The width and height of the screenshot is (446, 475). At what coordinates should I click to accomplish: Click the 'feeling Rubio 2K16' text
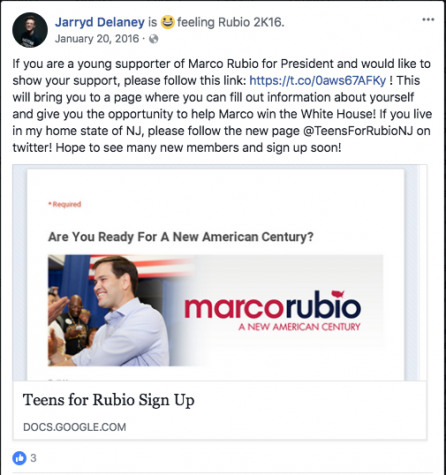pos(231,22)
